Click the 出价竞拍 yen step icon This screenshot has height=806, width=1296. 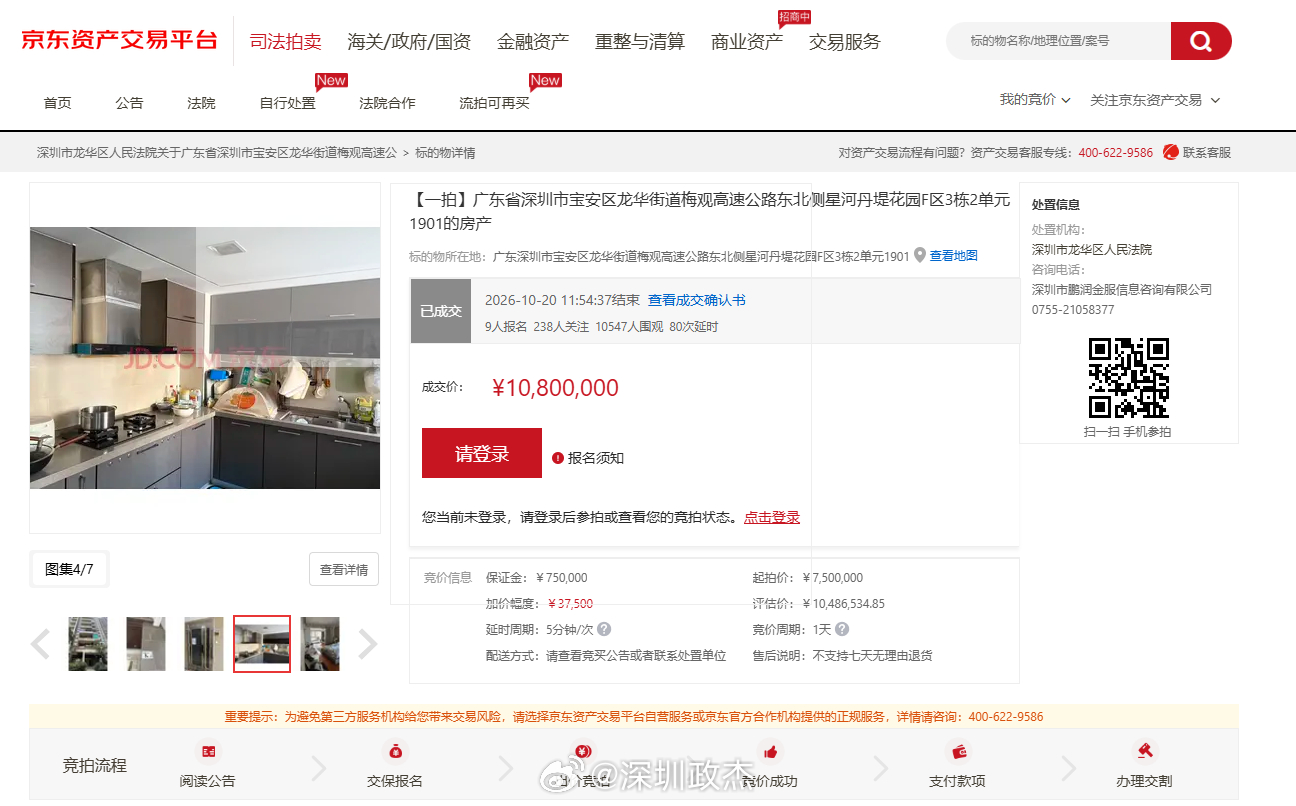583,751
